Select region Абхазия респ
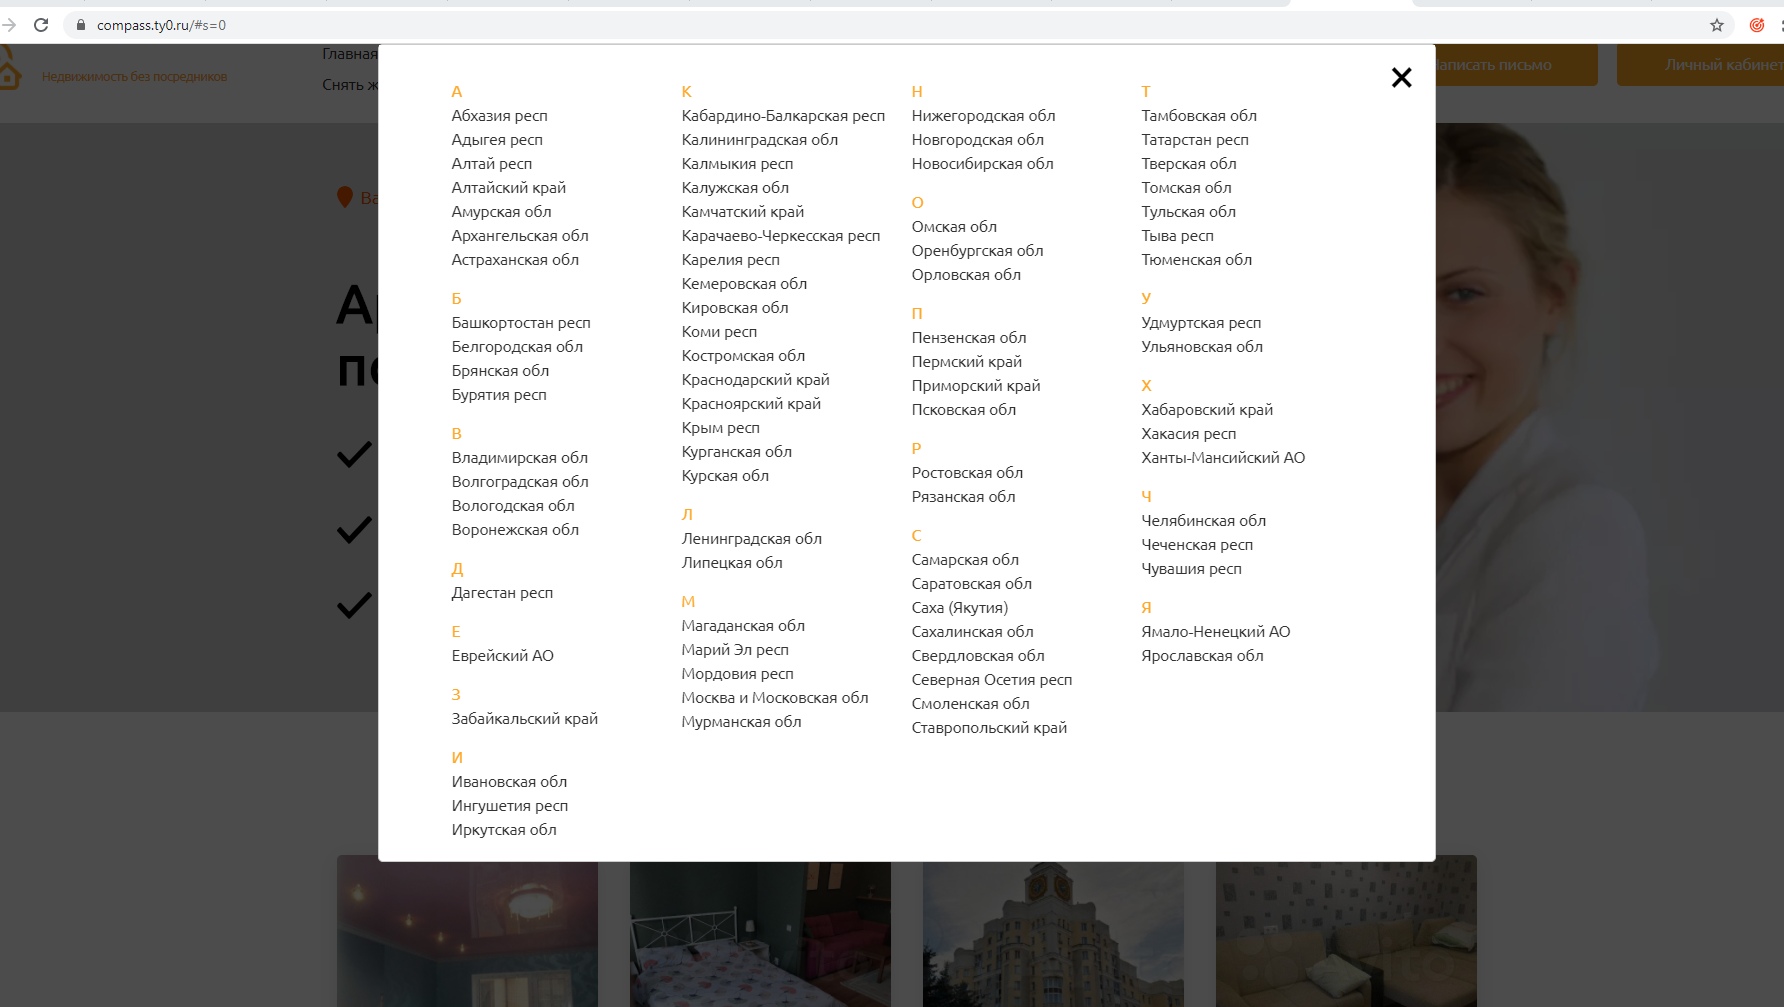The height and width of the screenshot is (1007, 1784). click(x=499, y=116)
